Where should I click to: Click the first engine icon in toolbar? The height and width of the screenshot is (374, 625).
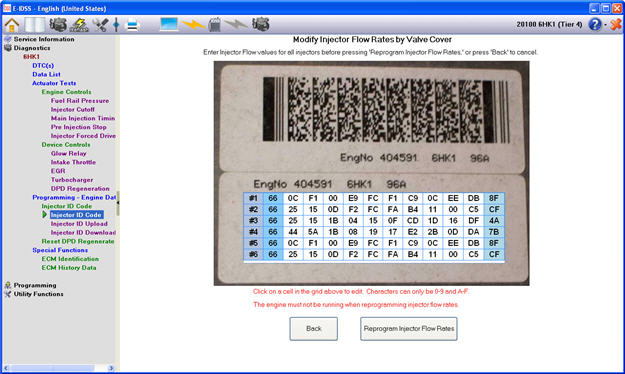click(x=58, y=25)
